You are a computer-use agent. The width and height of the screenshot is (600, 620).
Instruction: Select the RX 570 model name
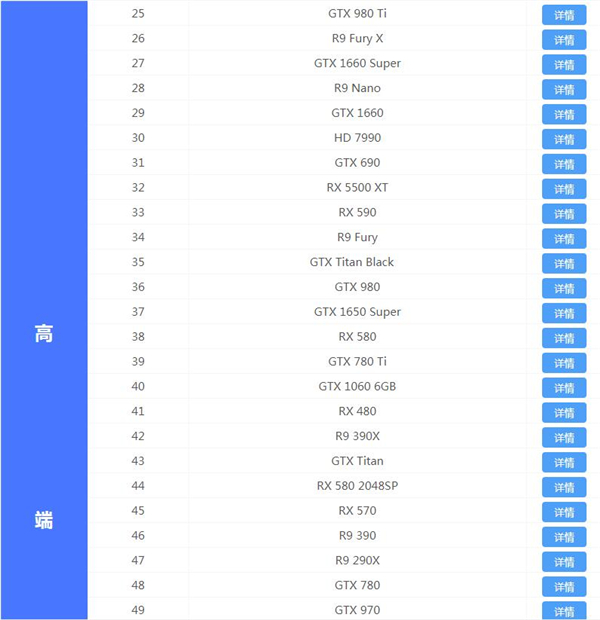[x=357, y=511]
